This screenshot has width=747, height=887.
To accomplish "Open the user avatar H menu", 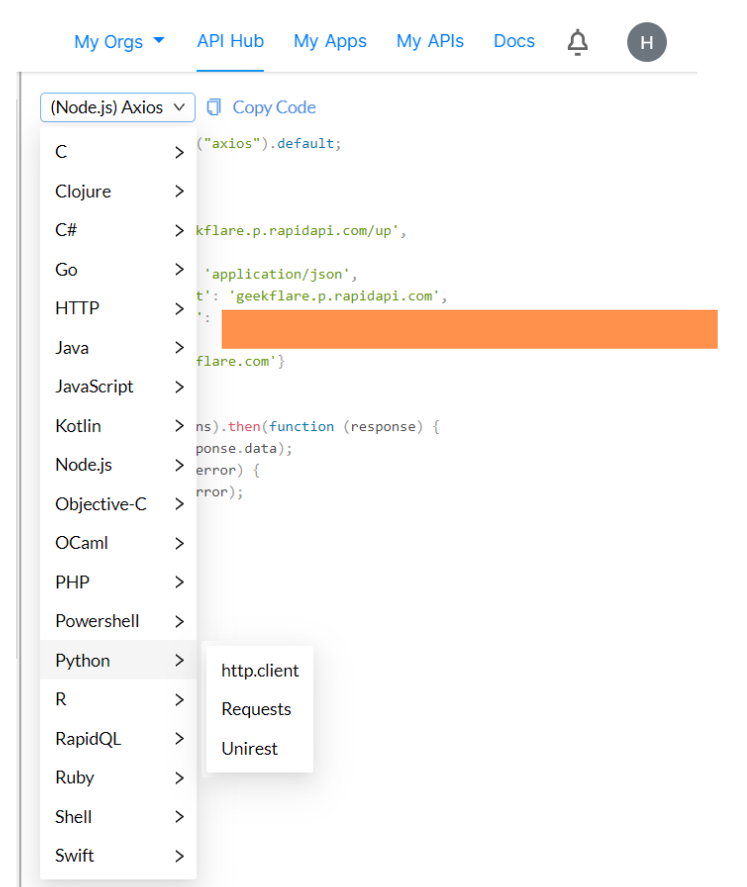I will tap(646, 42).
